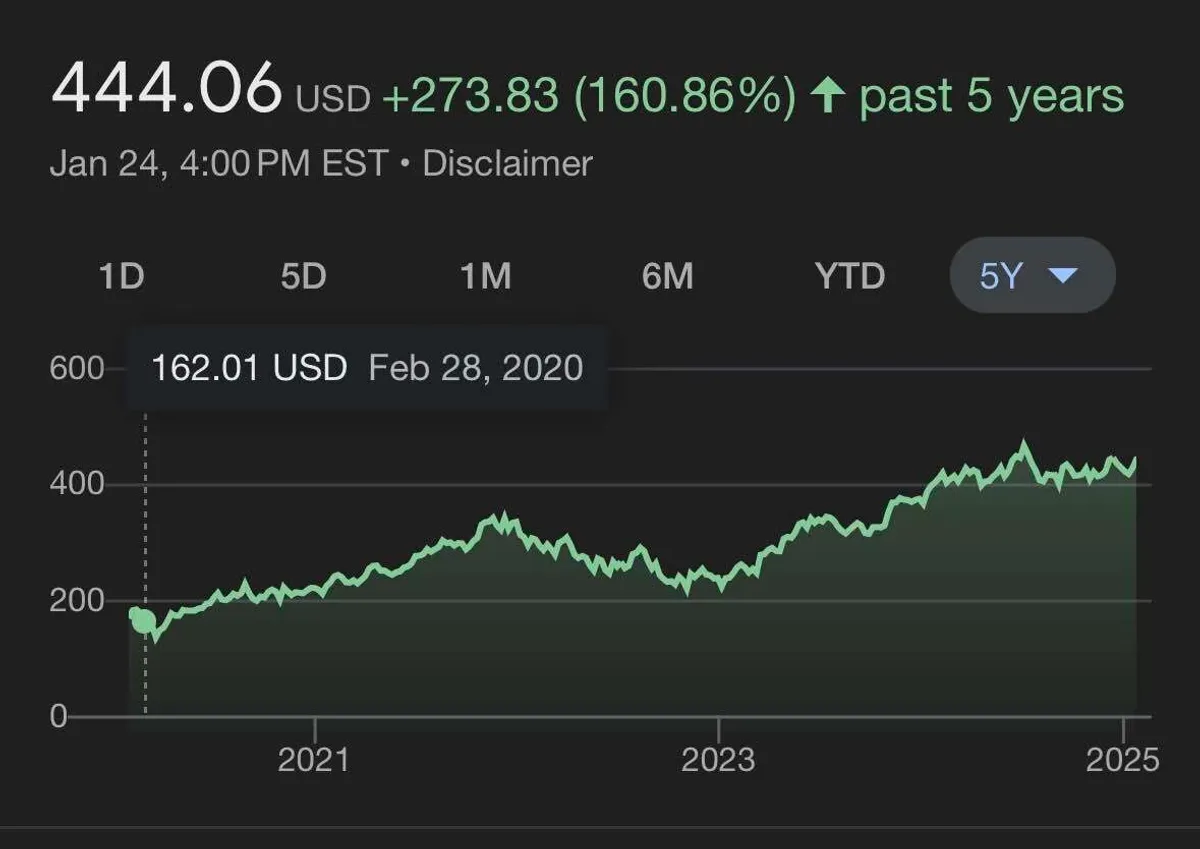
Task: Click the 600 y-axis label
Action: [77, 368]
